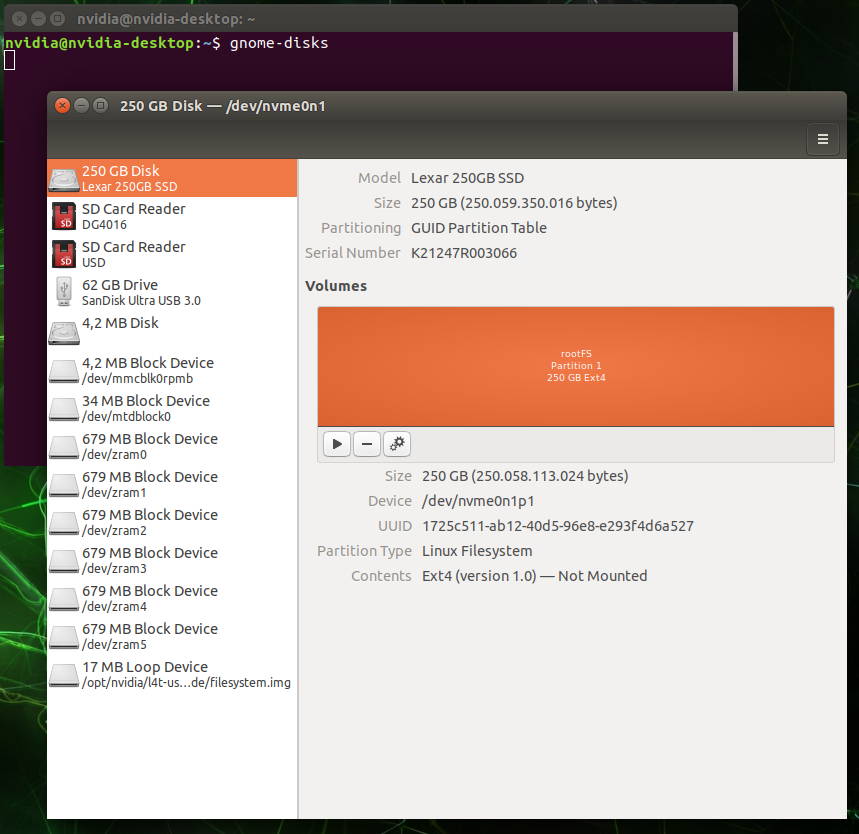Screen dimensions: 859x834
Task: Open the hamburger menu in header bar
Action: click(x=822, y=140)
